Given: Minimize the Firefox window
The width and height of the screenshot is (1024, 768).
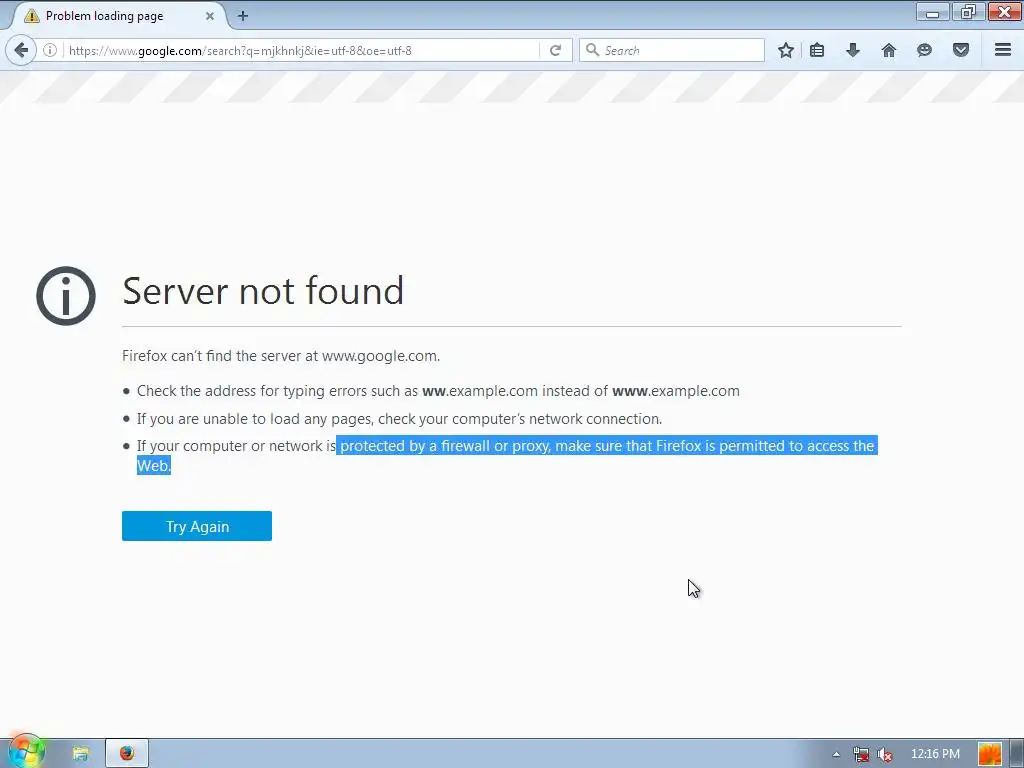Looking at the screenshot, I should [x=933, y=12].
